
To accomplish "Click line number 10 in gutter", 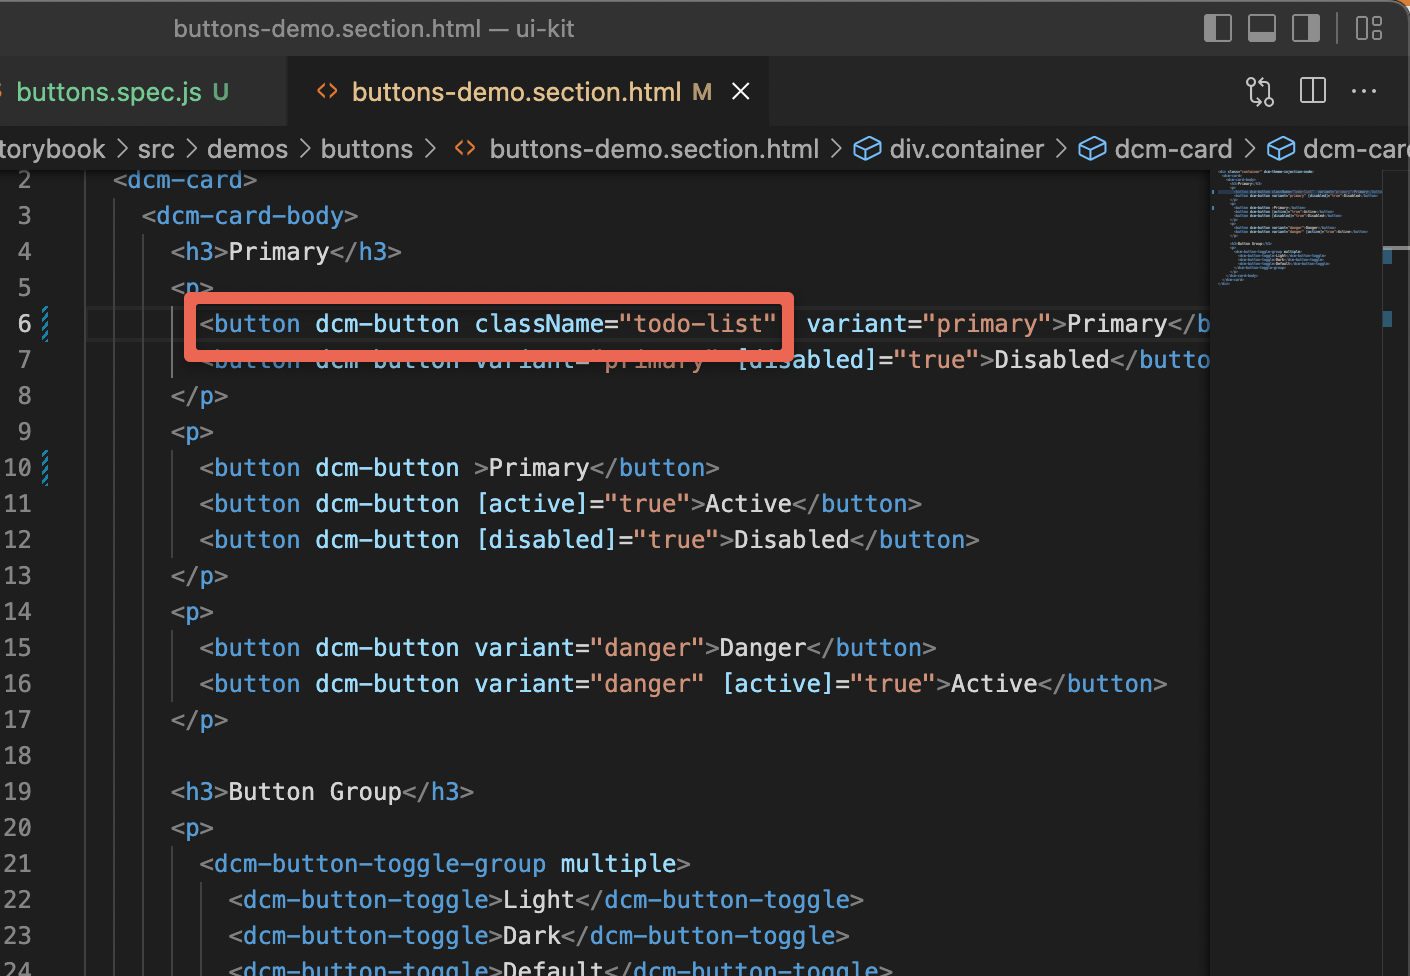I will tap(18, 468).
